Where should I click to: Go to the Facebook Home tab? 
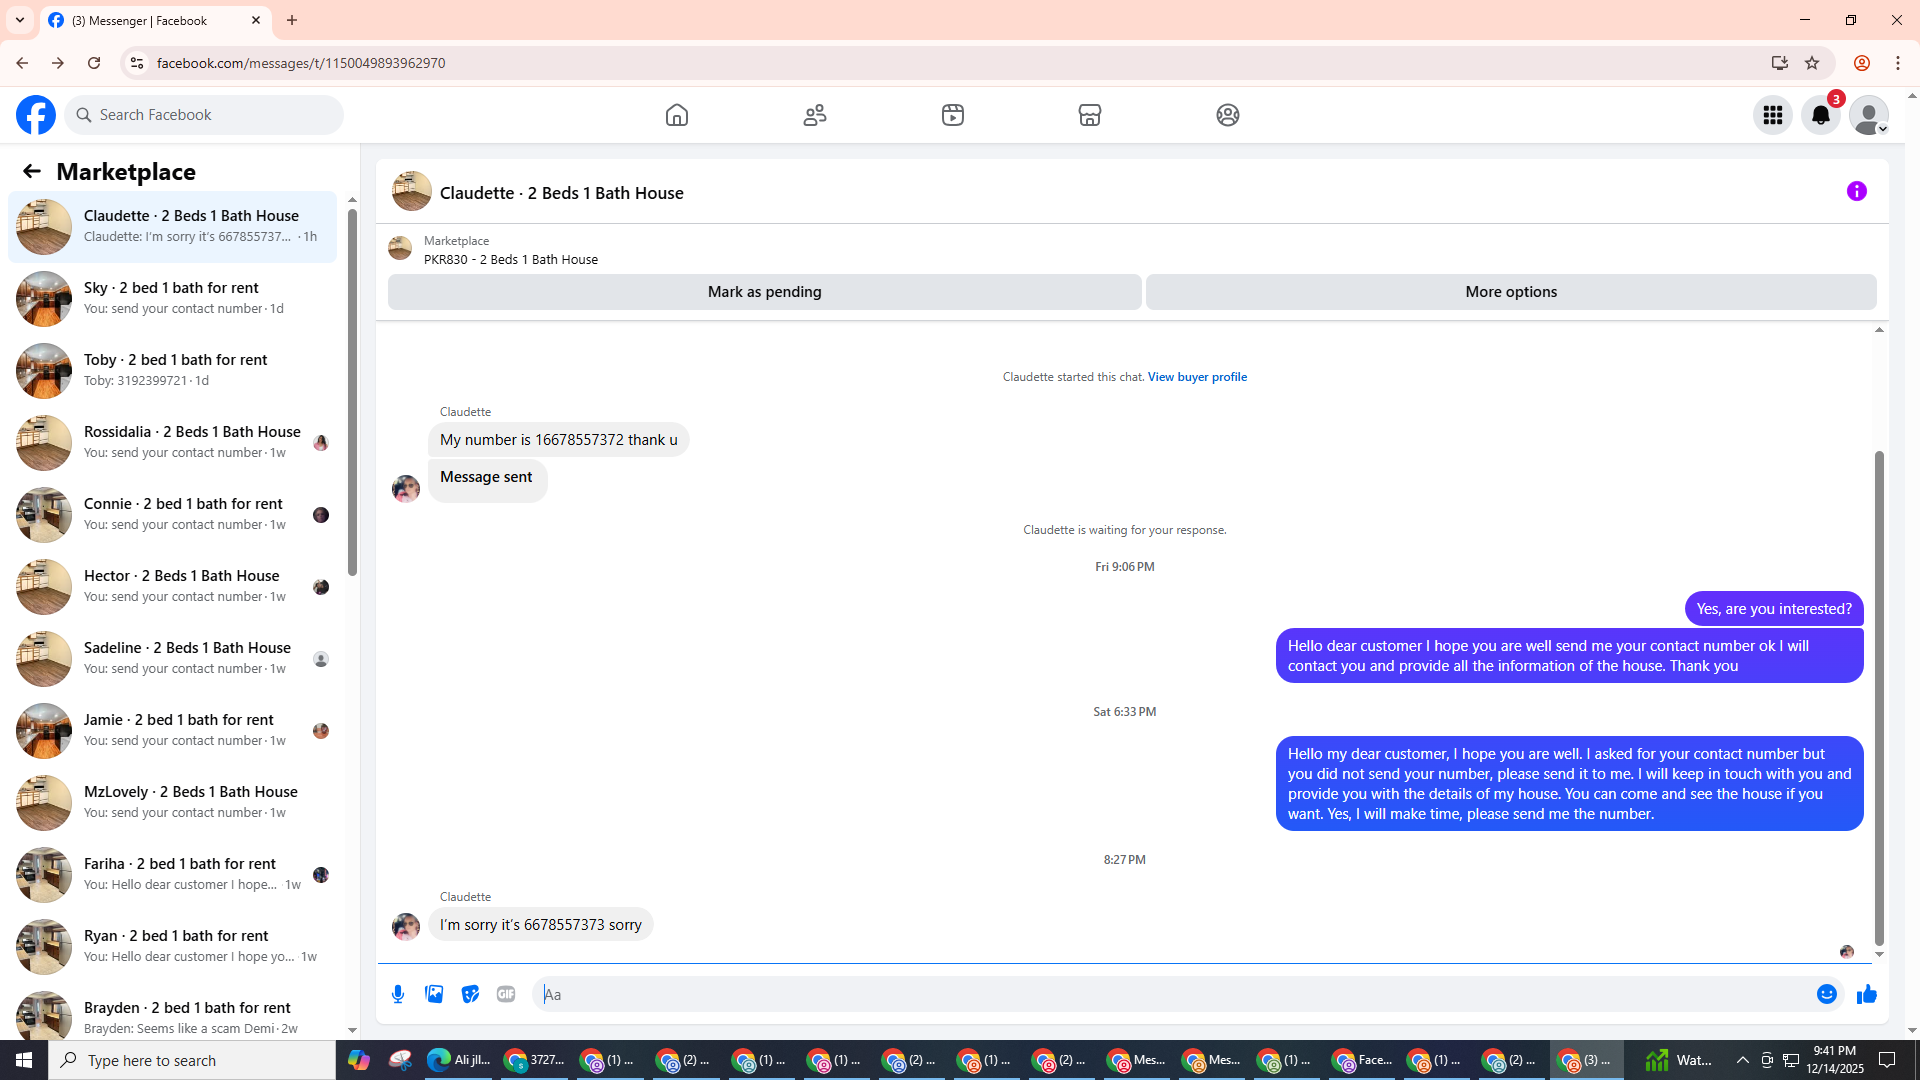coord(677,115)
